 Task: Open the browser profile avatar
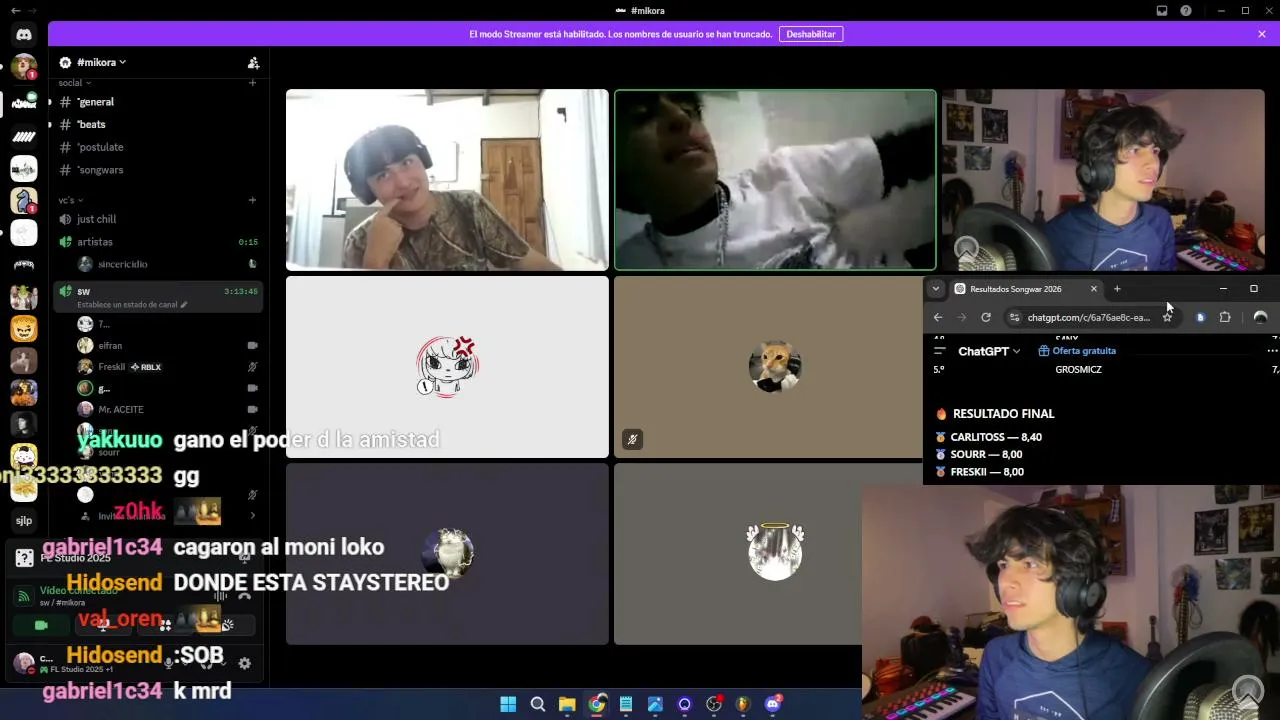pos(1260,317)
